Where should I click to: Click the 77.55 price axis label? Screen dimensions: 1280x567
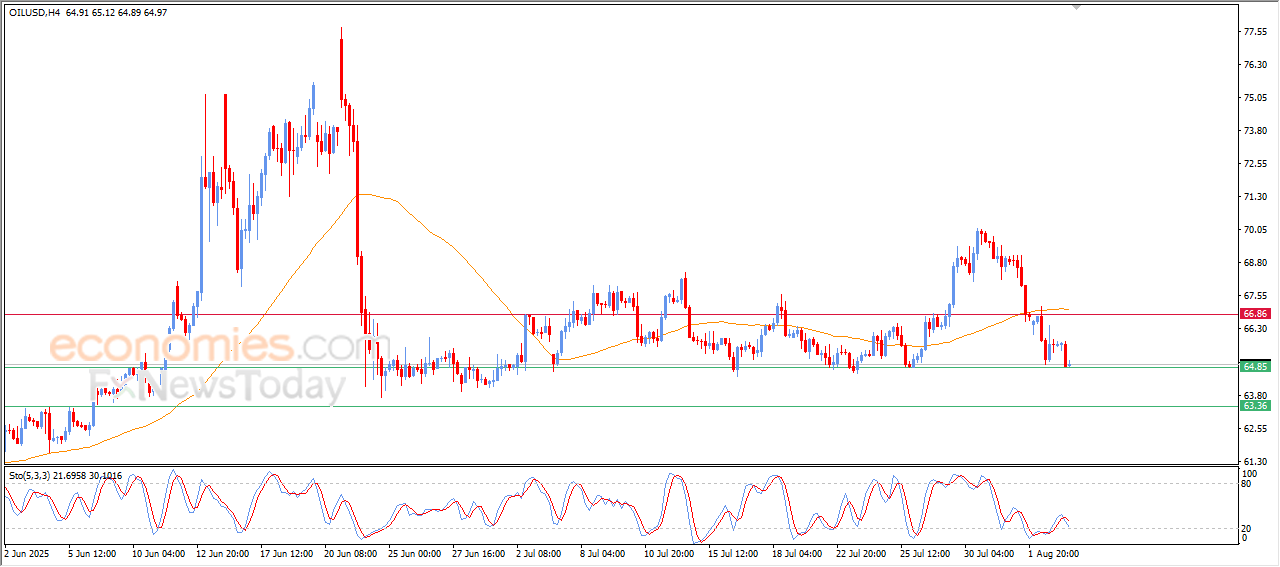point(1255,32)
